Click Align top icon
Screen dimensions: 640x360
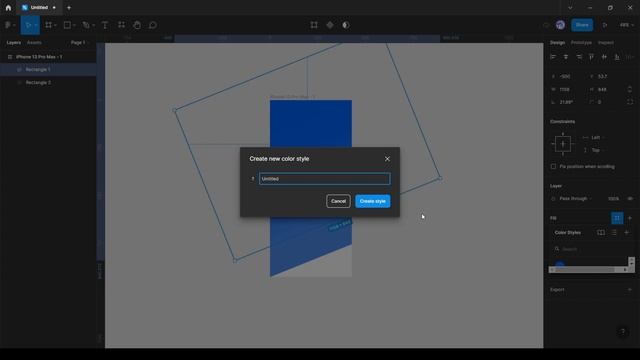point(591,57)
